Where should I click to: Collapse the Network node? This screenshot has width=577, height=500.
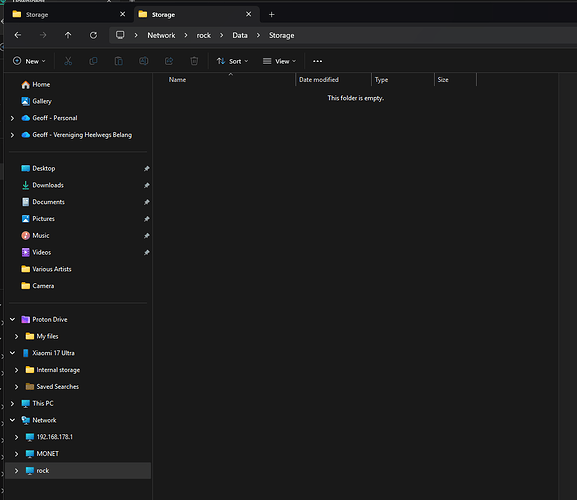[x=12, y=420]
